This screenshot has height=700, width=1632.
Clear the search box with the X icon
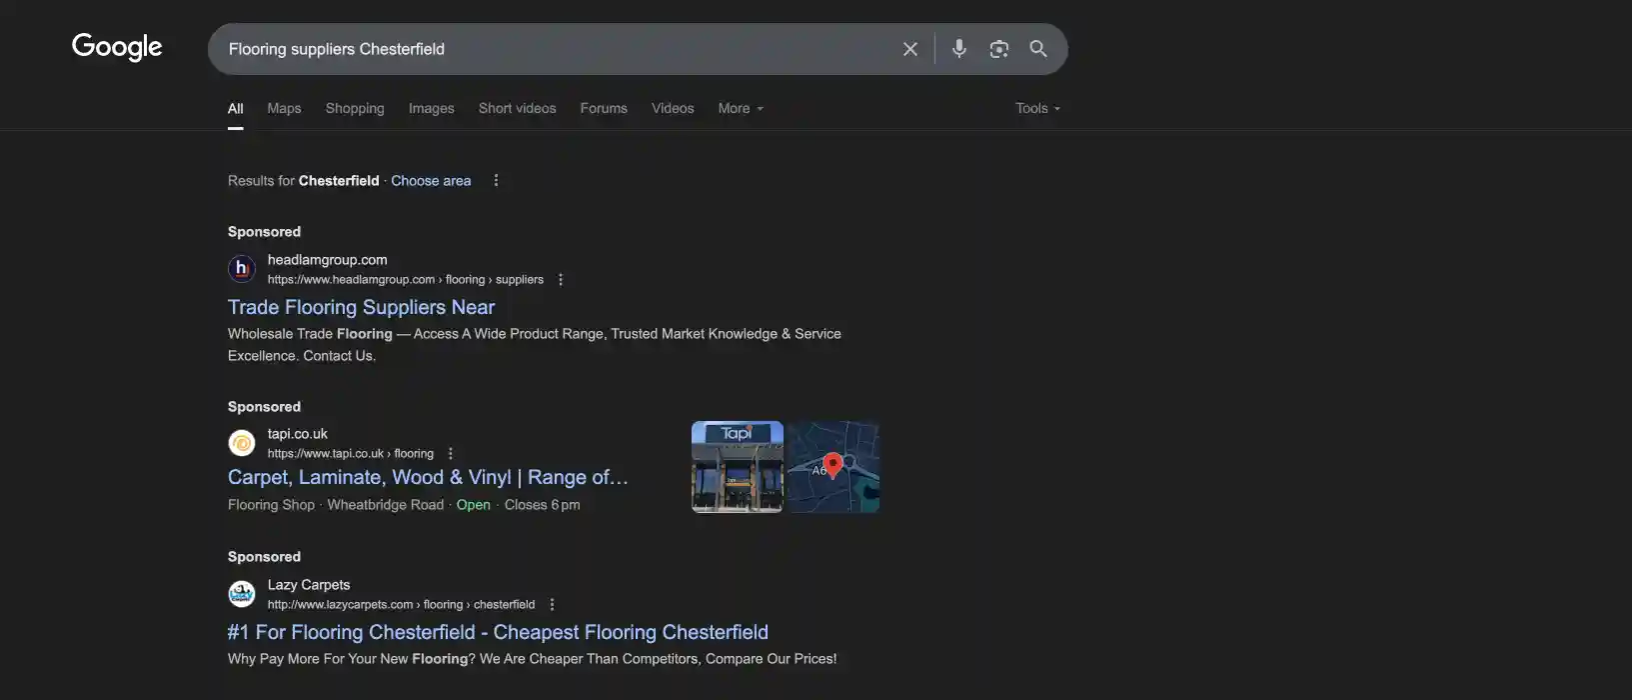(x=910, y=49)
